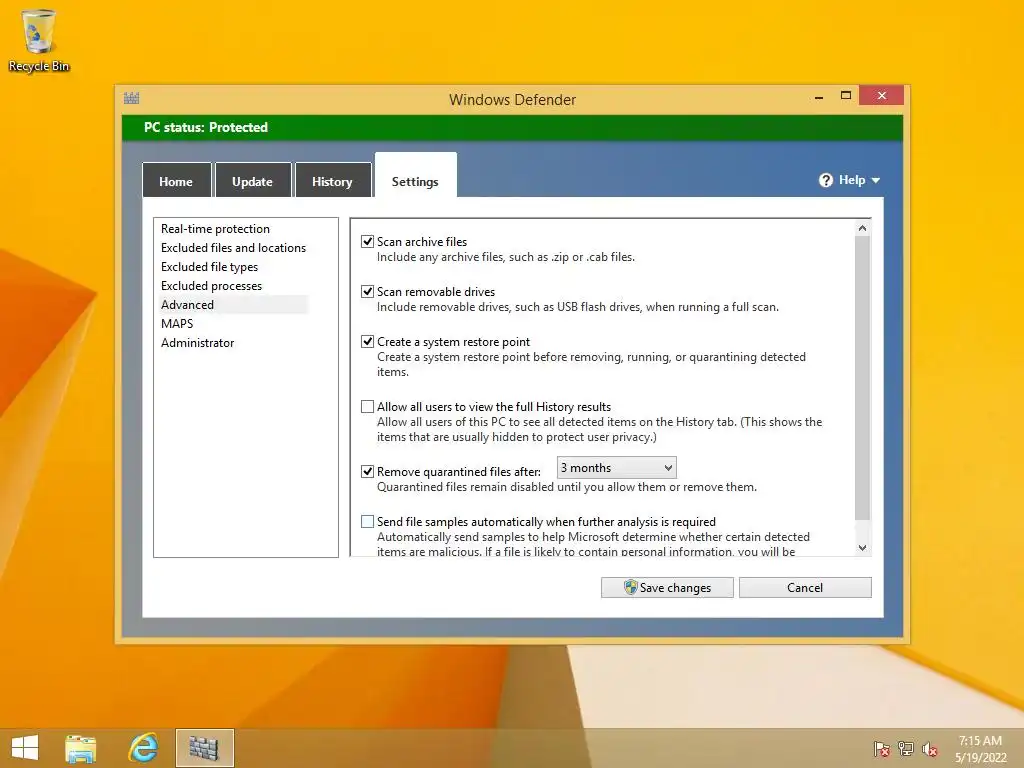
Task: Click the PC status: Protected banner
Action: (512, 127)
